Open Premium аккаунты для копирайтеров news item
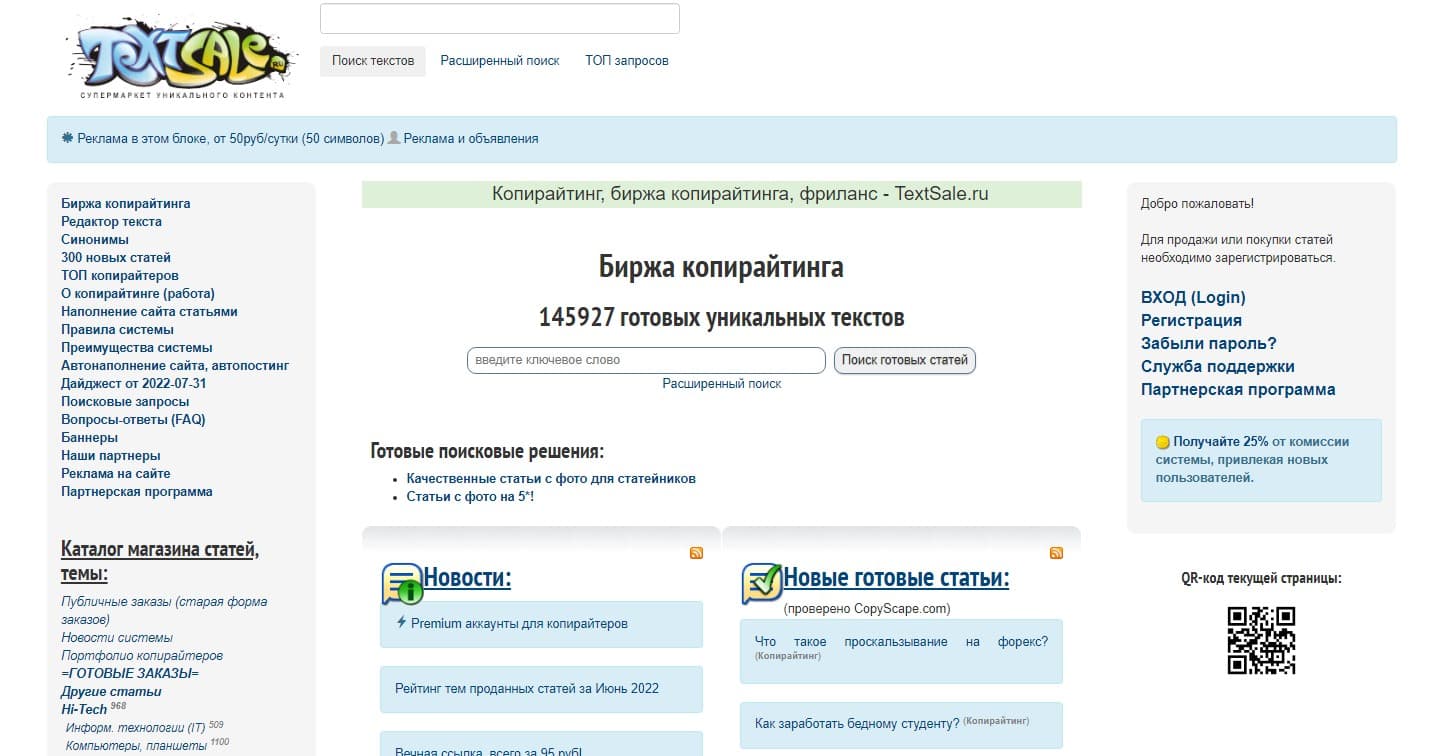 (x=519, y=624)
